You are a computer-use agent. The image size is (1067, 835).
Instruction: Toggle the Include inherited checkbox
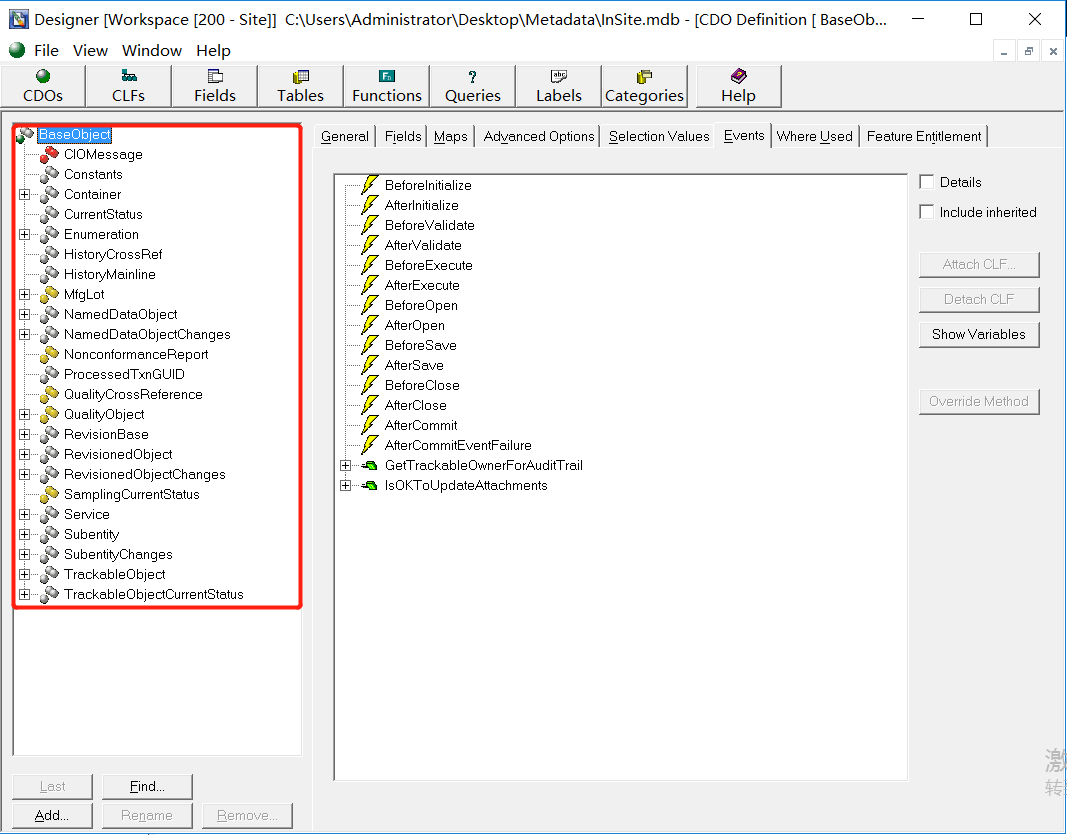[927, 212]
